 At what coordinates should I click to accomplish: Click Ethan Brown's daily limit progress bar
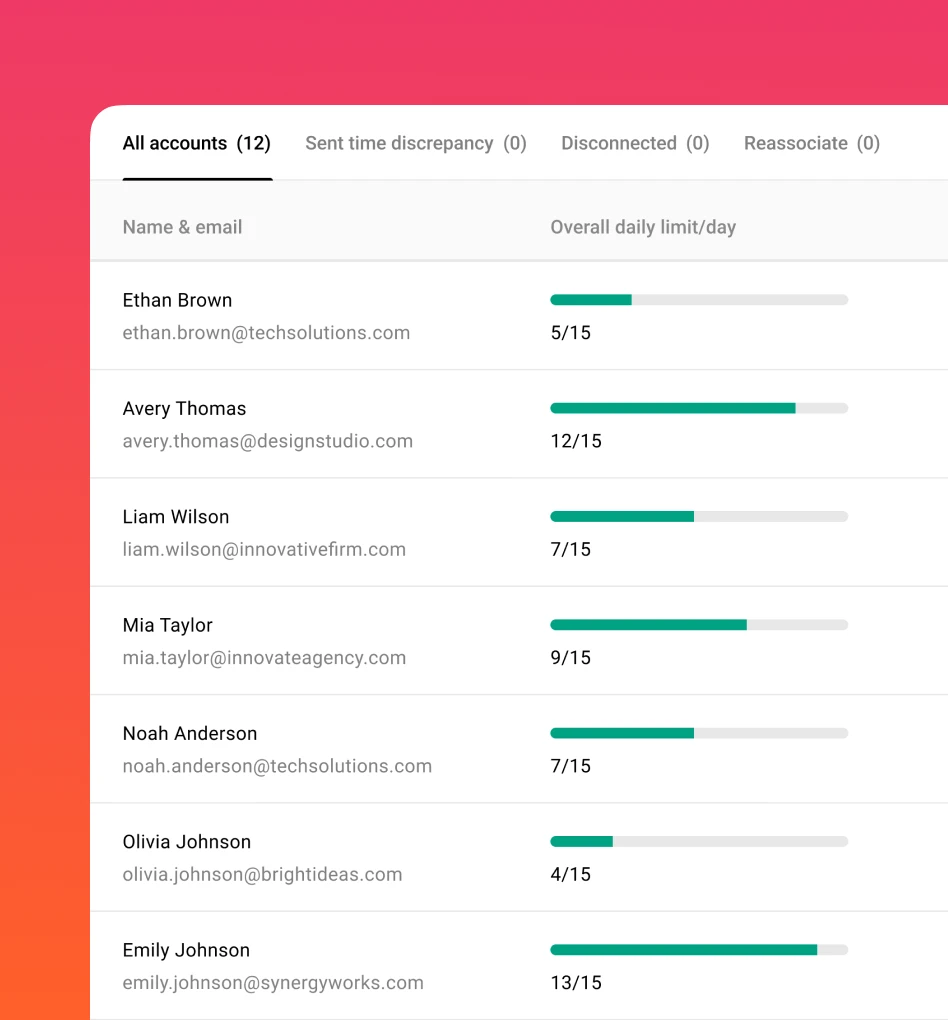point(699,300)
